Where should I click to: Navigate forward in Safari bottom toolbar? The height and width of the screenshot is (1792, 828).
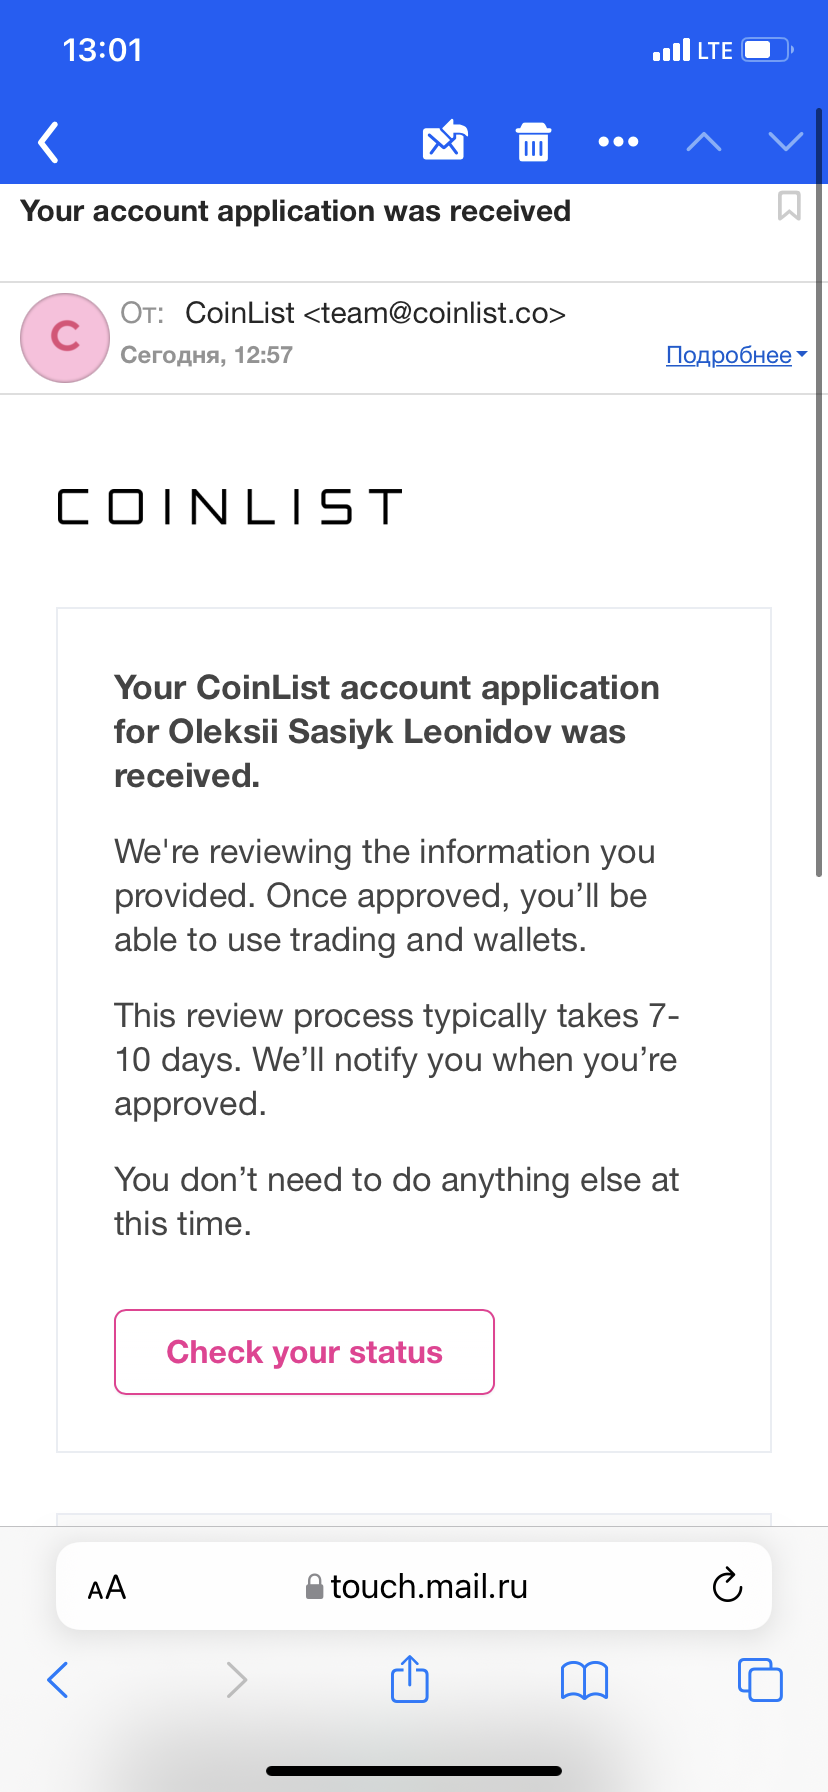pyautogui.click(x=236, y=1680)
